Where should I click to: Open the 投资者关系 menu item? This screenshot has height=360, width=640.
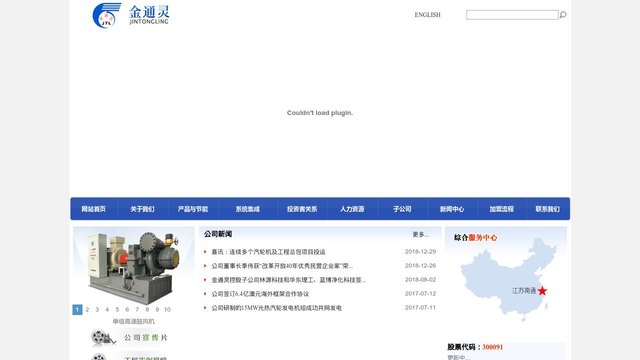(302, 209)
